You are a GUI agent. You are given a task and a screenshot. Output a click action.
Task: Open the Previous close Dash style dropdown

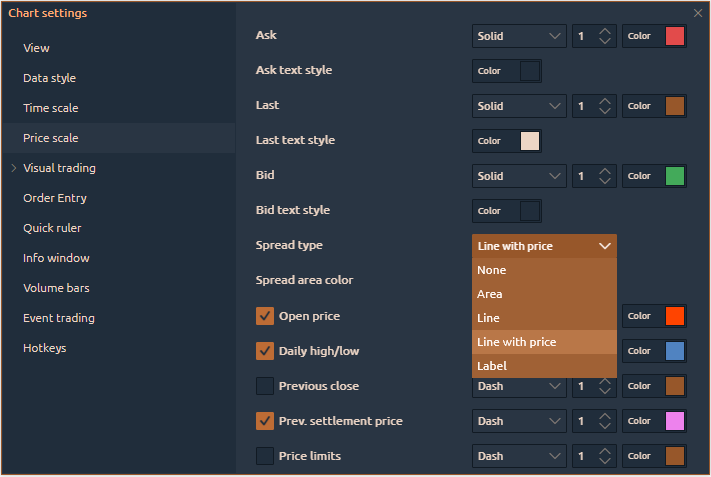point(518,386)
